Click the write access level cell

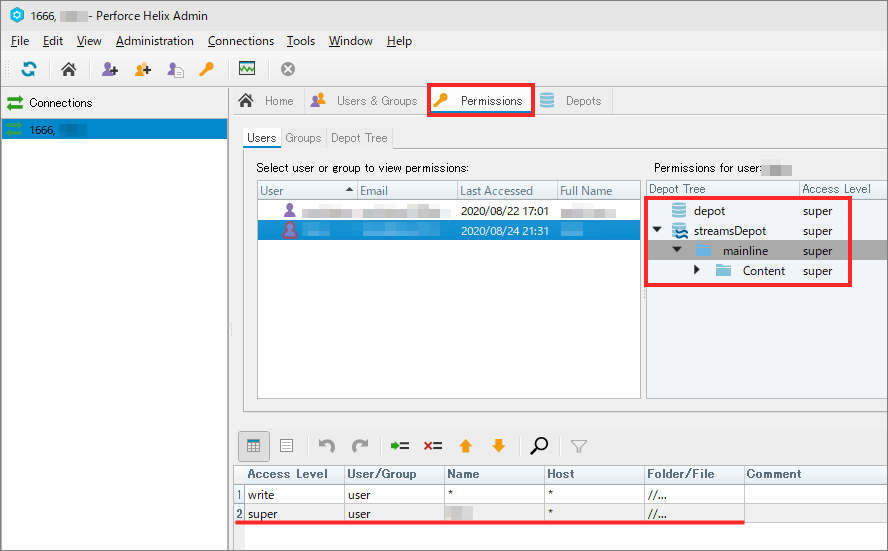click(294, 494)
